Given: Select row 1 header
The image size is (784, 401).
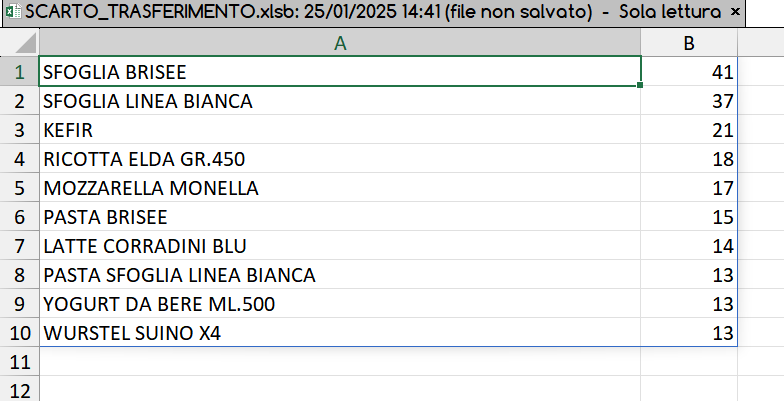Looking at the screenshot, I should (x=19, y=72).
